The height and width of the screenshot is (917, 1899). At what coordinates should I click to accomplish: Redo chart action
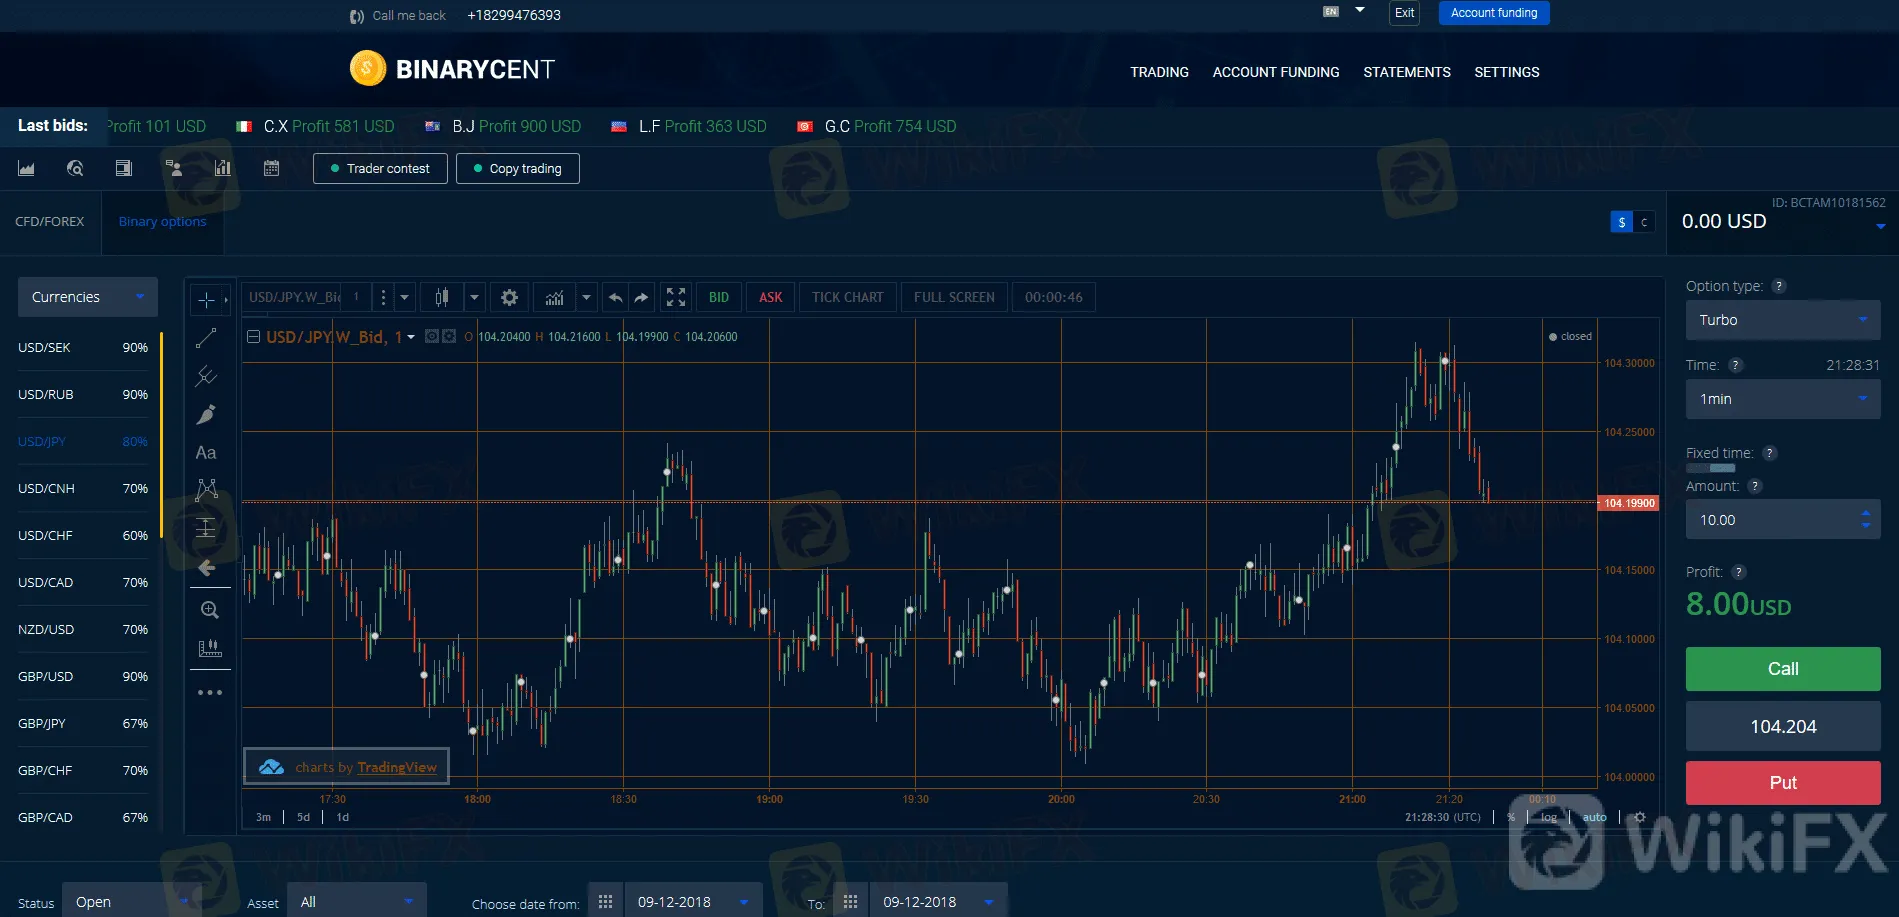pos(641,297)
